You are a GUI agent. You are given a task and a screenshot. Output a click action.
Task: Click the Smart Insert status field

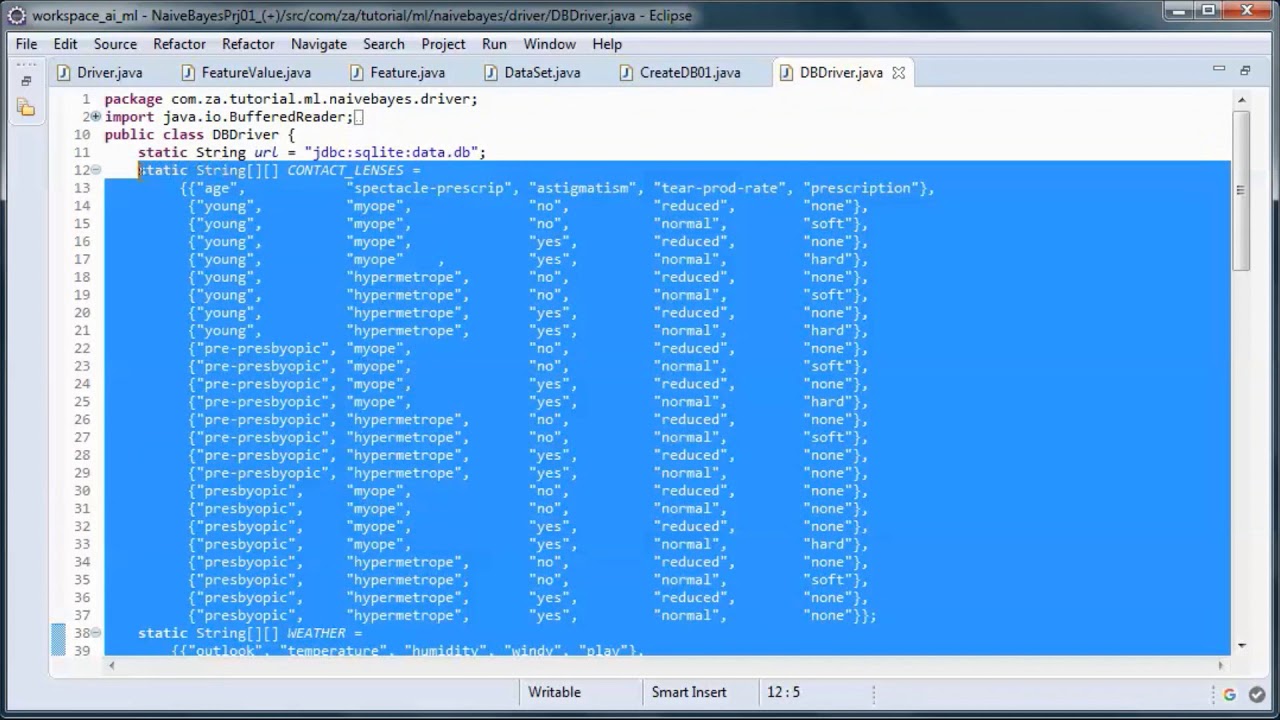pos(689,692)
